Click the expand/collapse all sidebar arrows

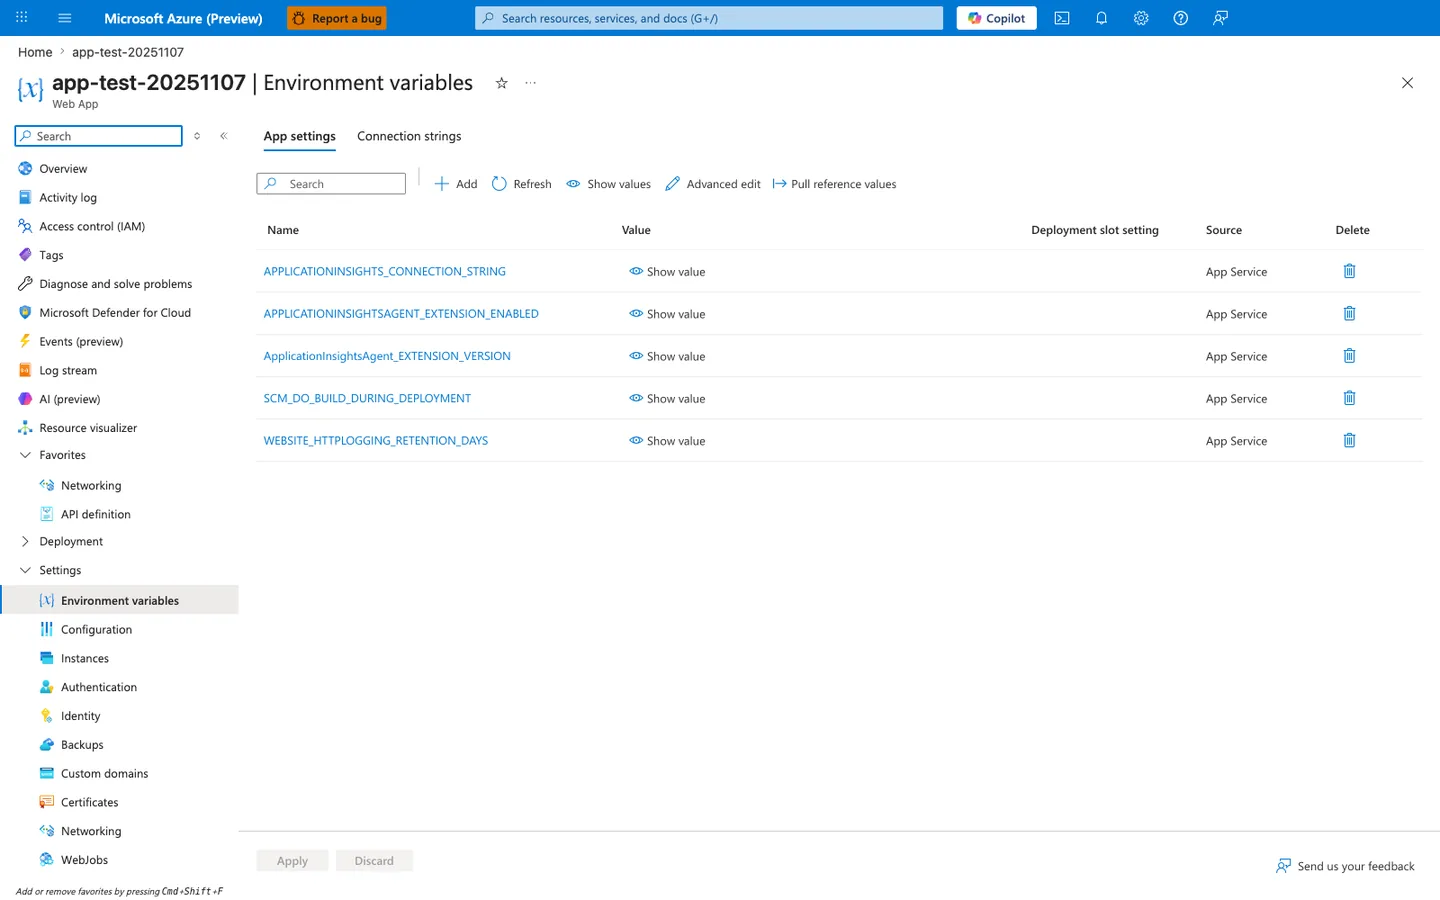(197, 136)
